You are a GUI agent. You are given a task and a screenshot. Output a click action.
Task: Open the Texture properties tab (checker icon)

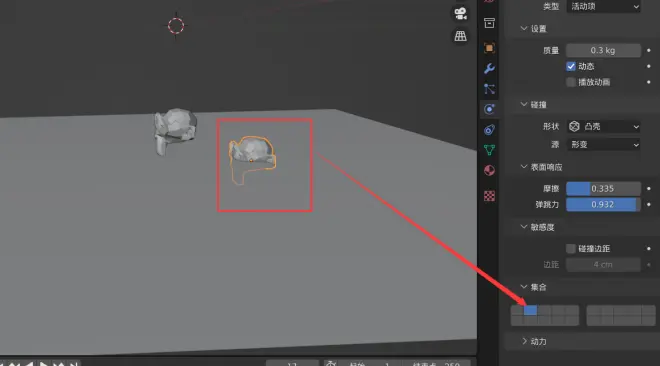489,196
